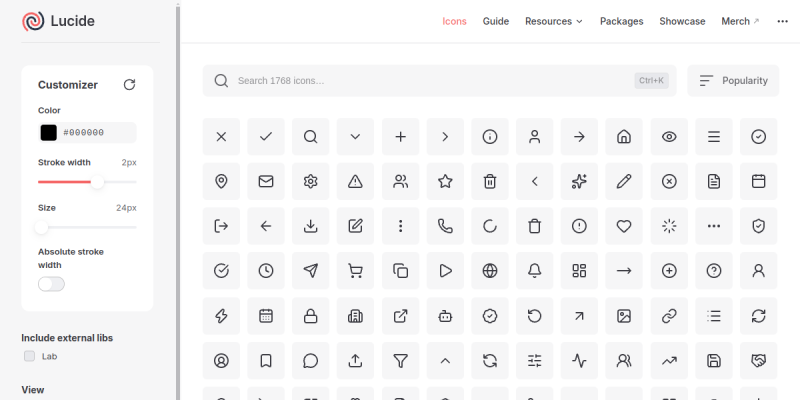Screen dimensions: 800x400
Task: Select the lightning bolt zap icon
Action: coord(221,316)
